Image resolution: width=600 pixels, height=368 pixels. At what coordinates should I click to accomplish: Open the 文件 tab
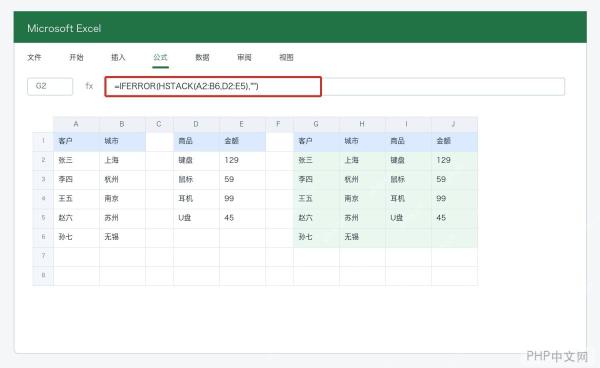[34, 57]
